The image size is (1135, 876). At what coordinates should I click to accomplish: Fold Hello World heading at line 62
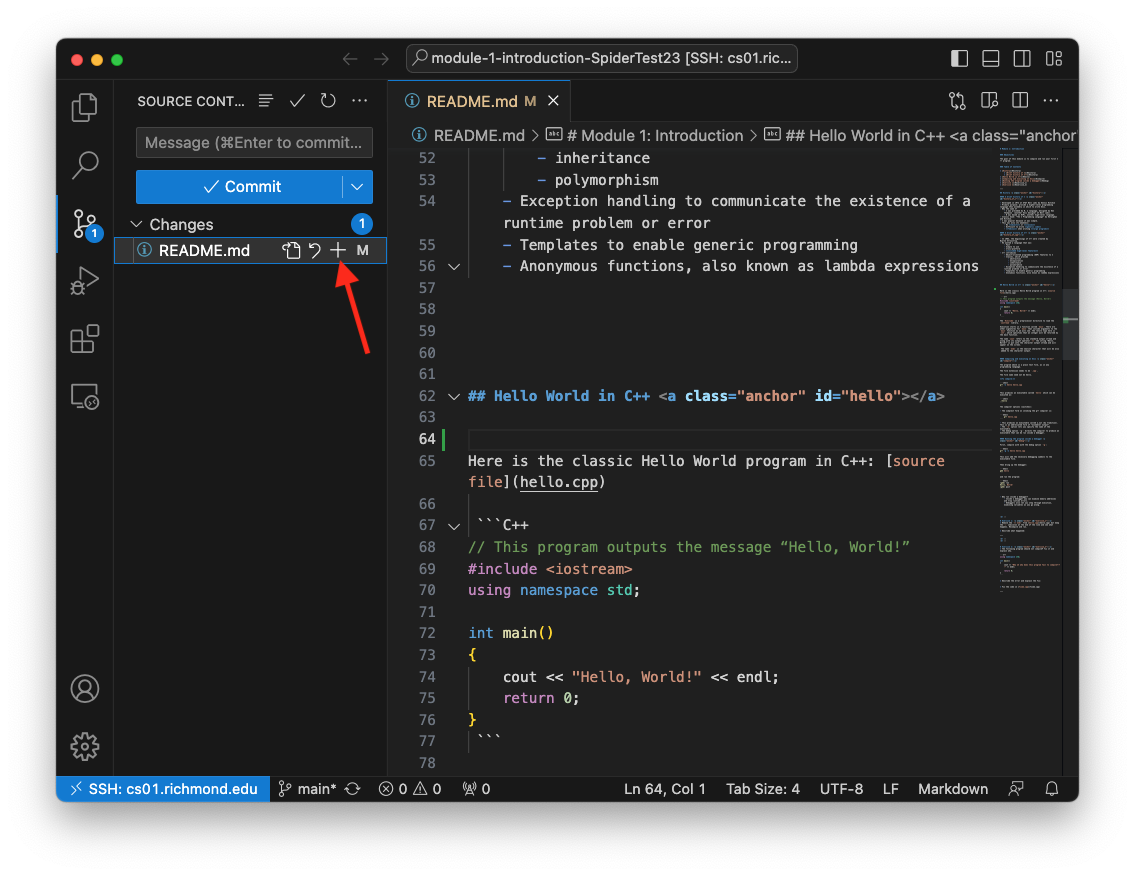(454, 396)
